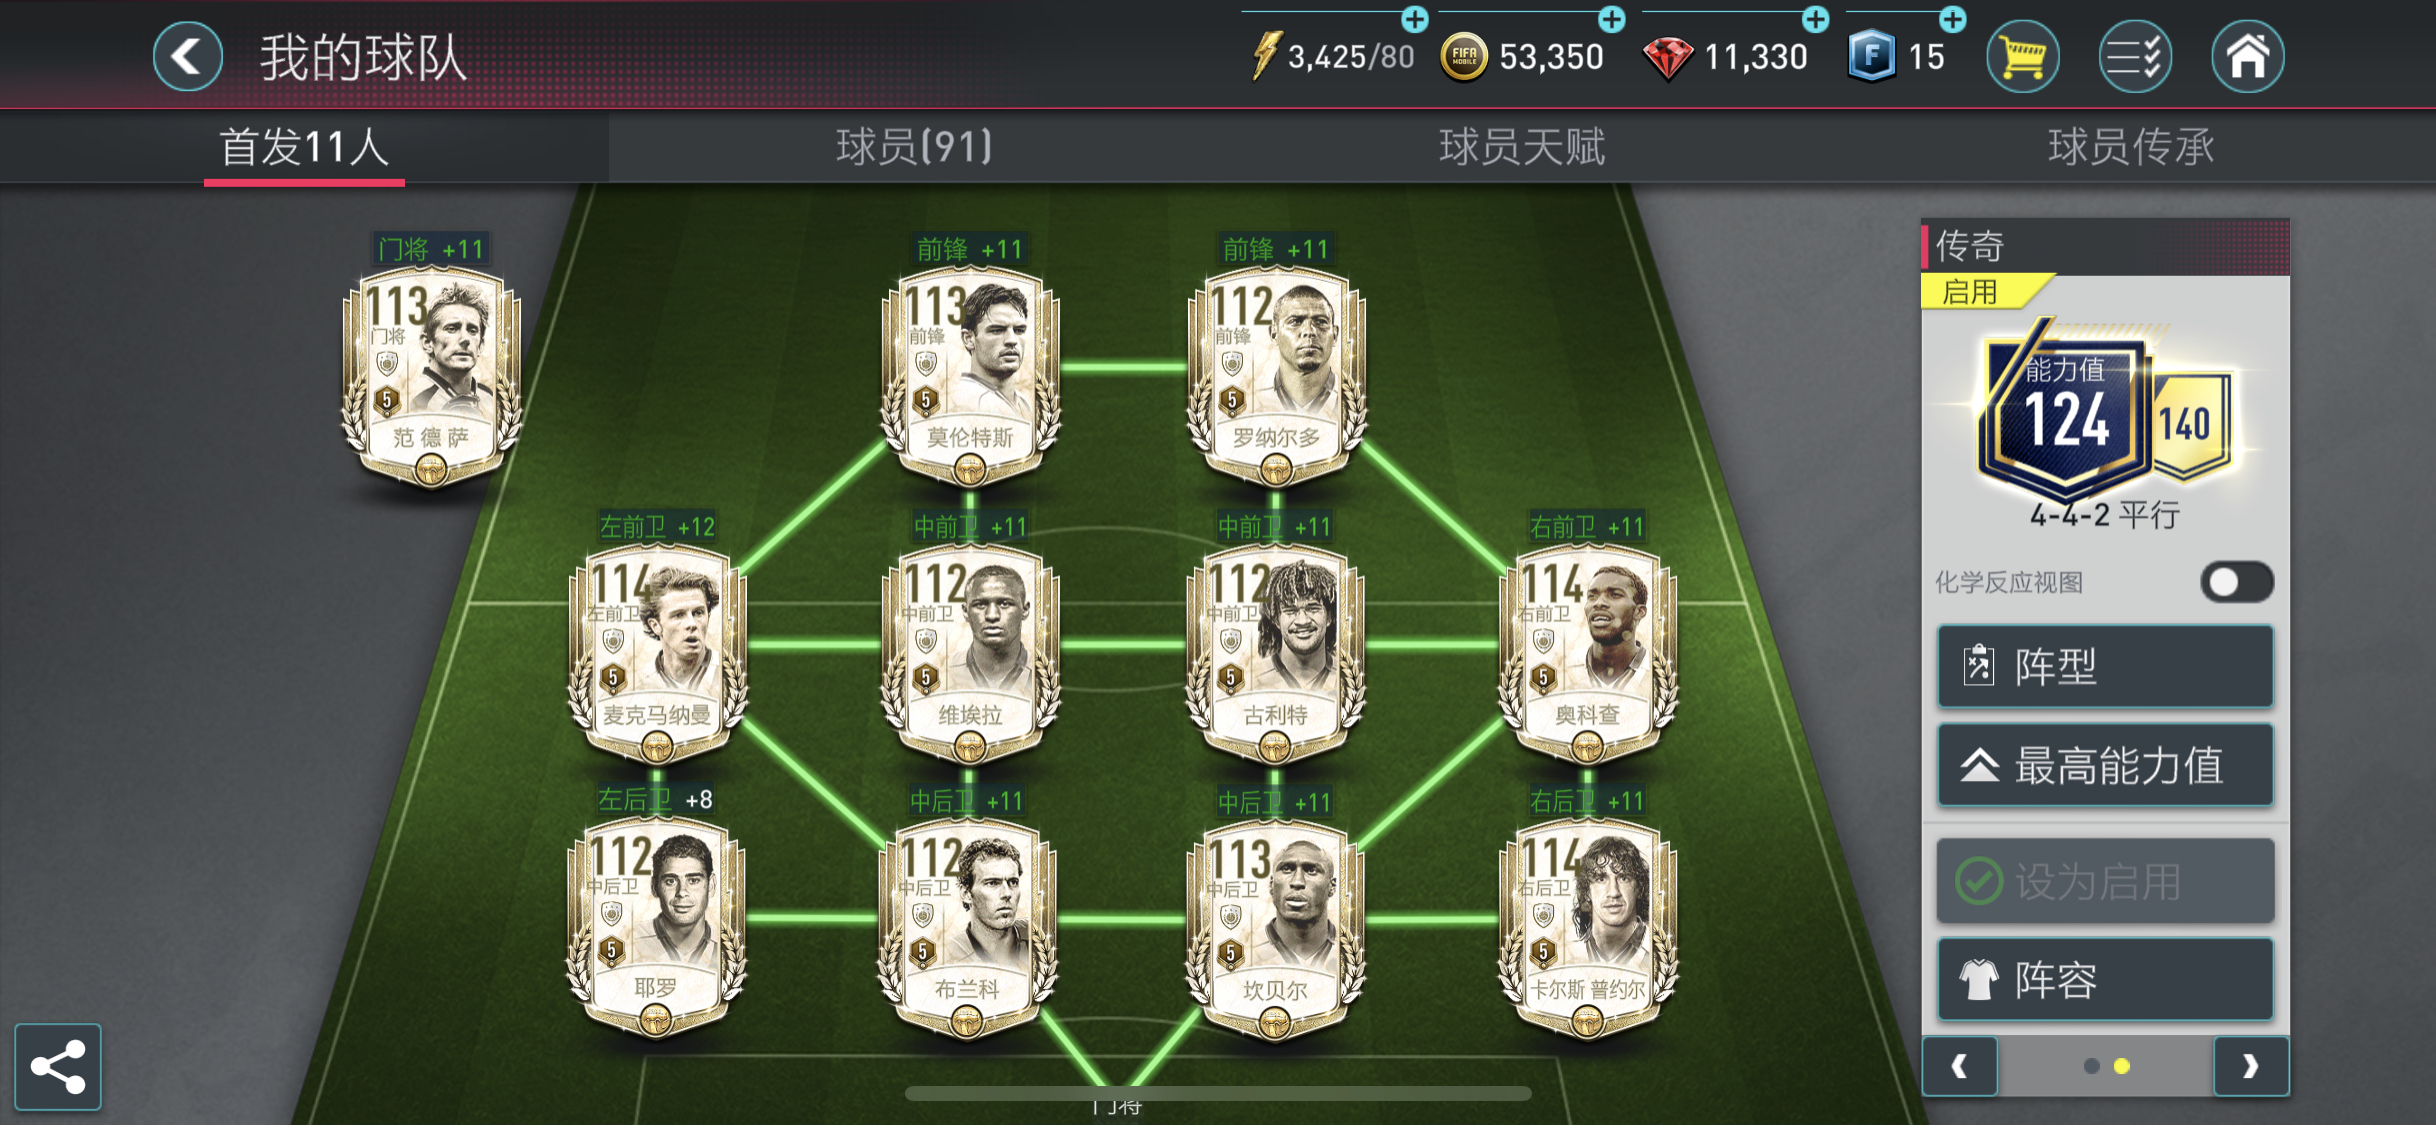This screenshot has height=1125, width=2436.
Task: Add energy with the plus icon
Action: pos(1414,18)
